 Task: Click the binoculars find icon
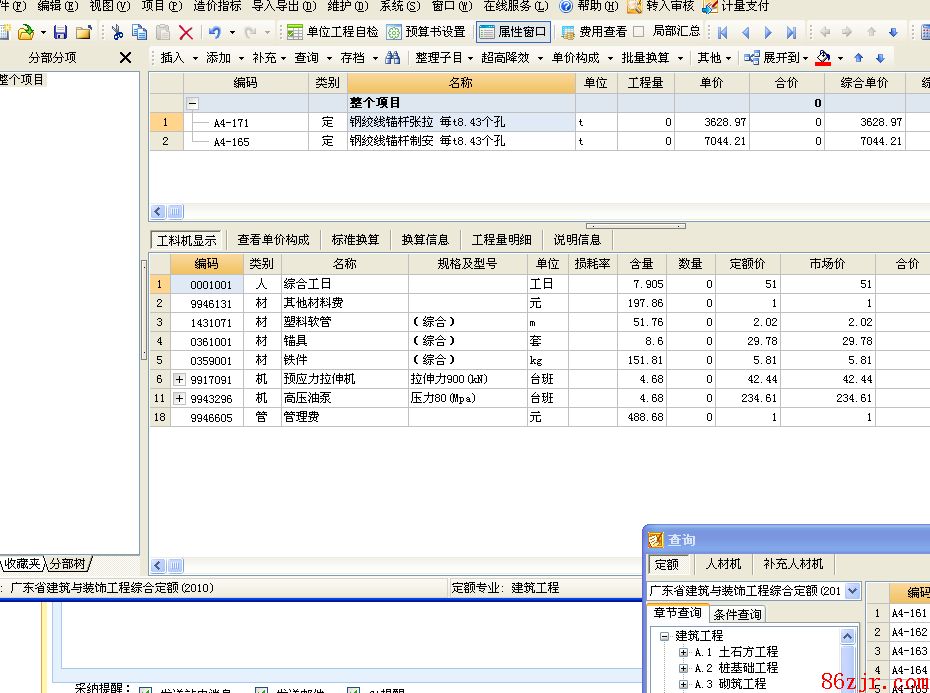coord(393,58)
